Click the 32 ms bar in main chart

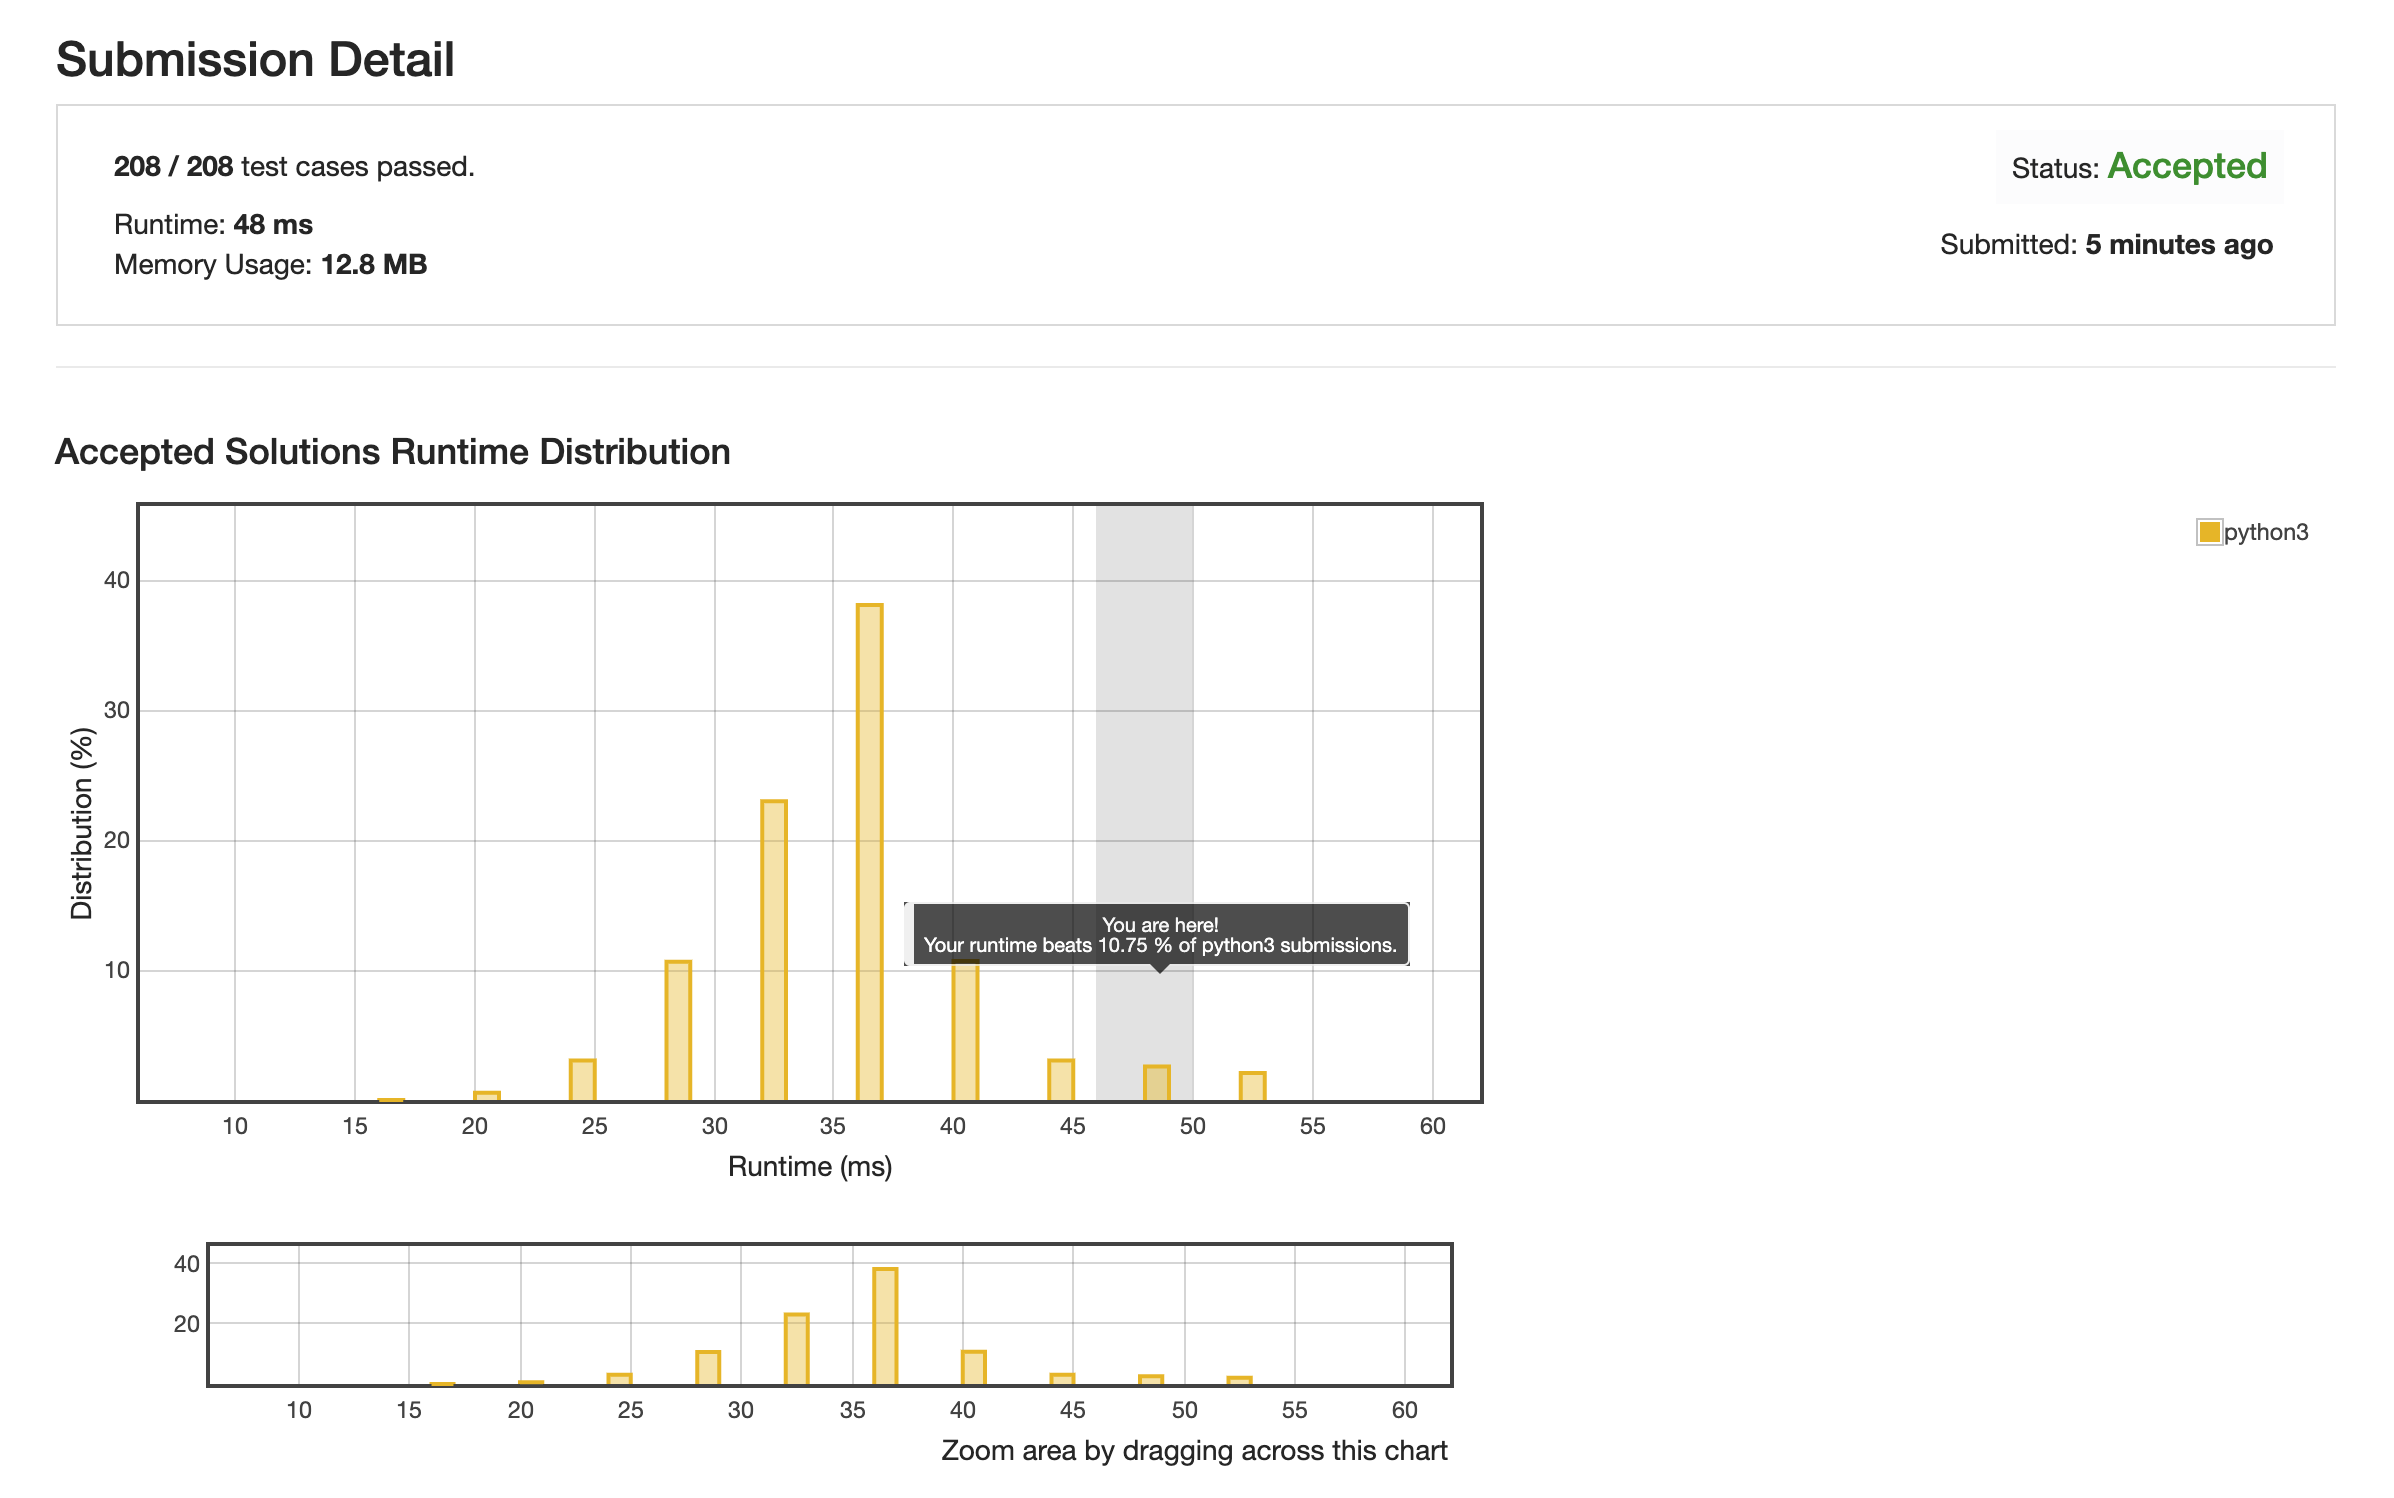point(773,950)
